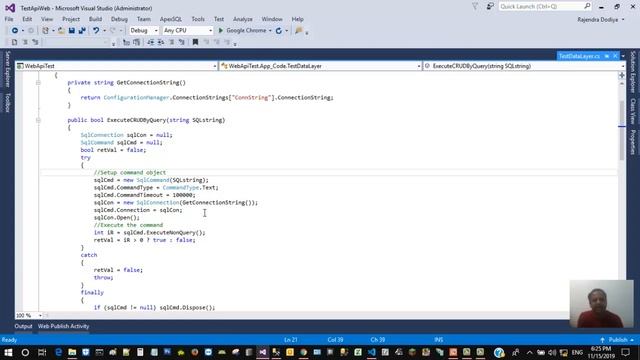The width and height of the screenshot is (640, 360).
Task: Open the Project menu
Action: tap(71, 19)
